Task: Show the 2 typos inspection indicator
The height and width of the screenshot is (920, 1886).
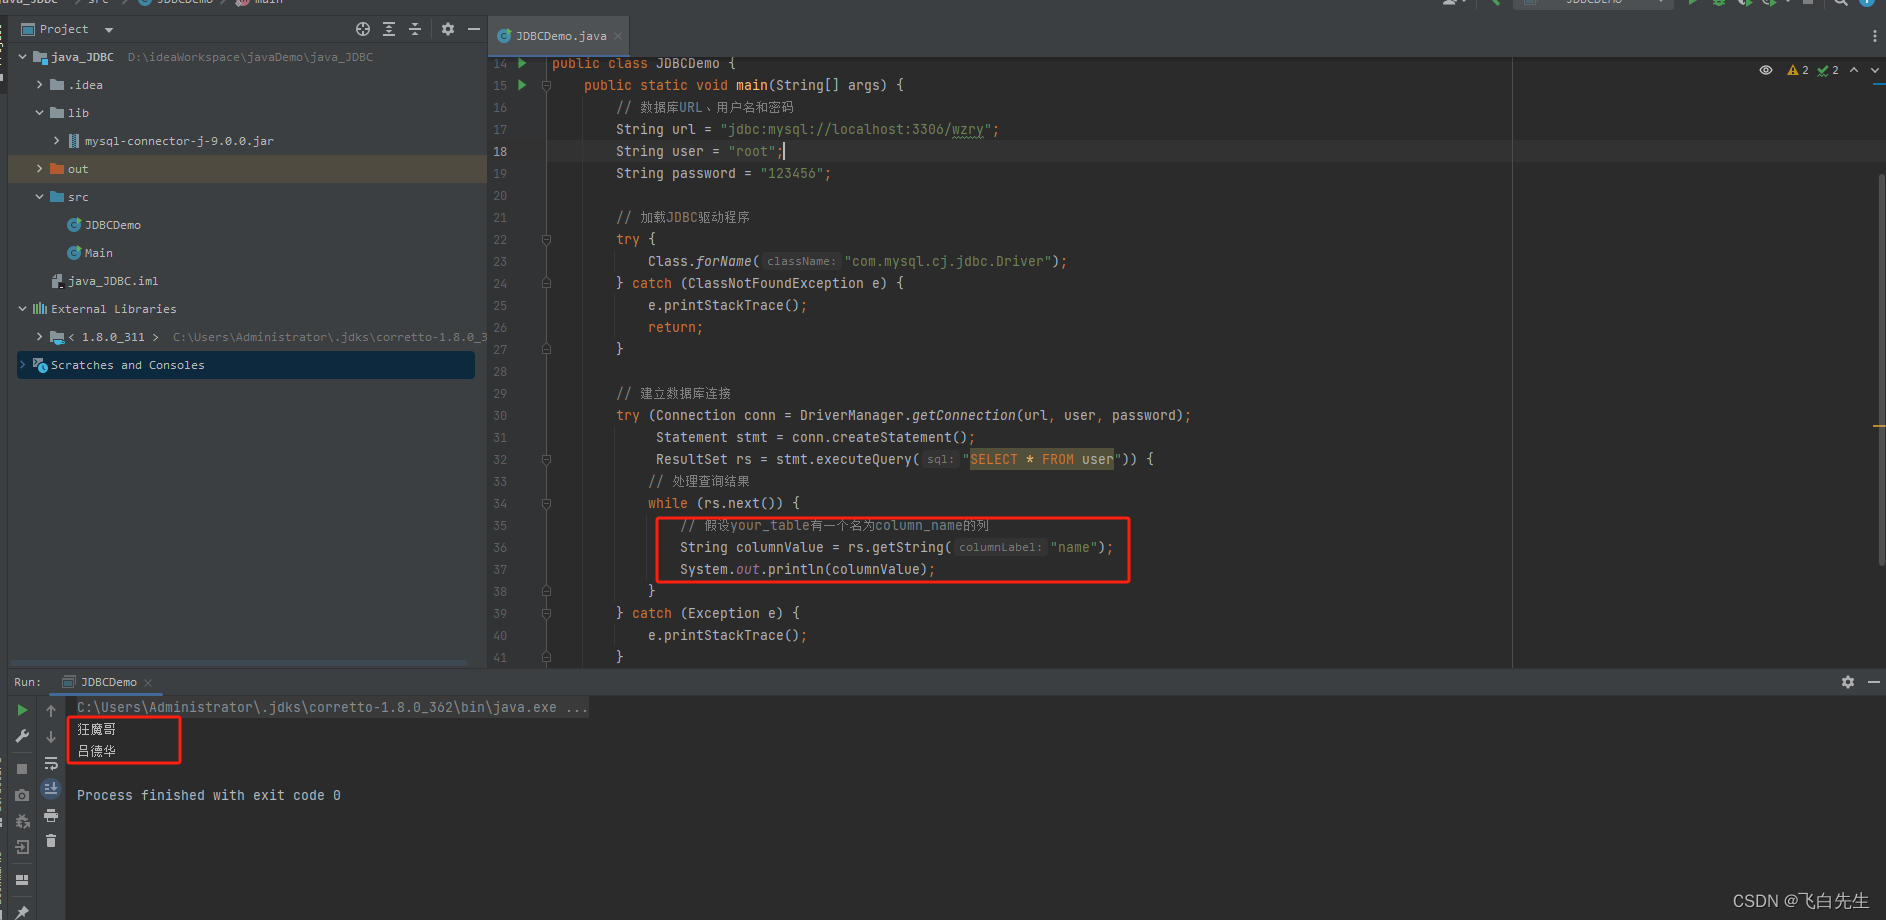Action: point(1828,70)
